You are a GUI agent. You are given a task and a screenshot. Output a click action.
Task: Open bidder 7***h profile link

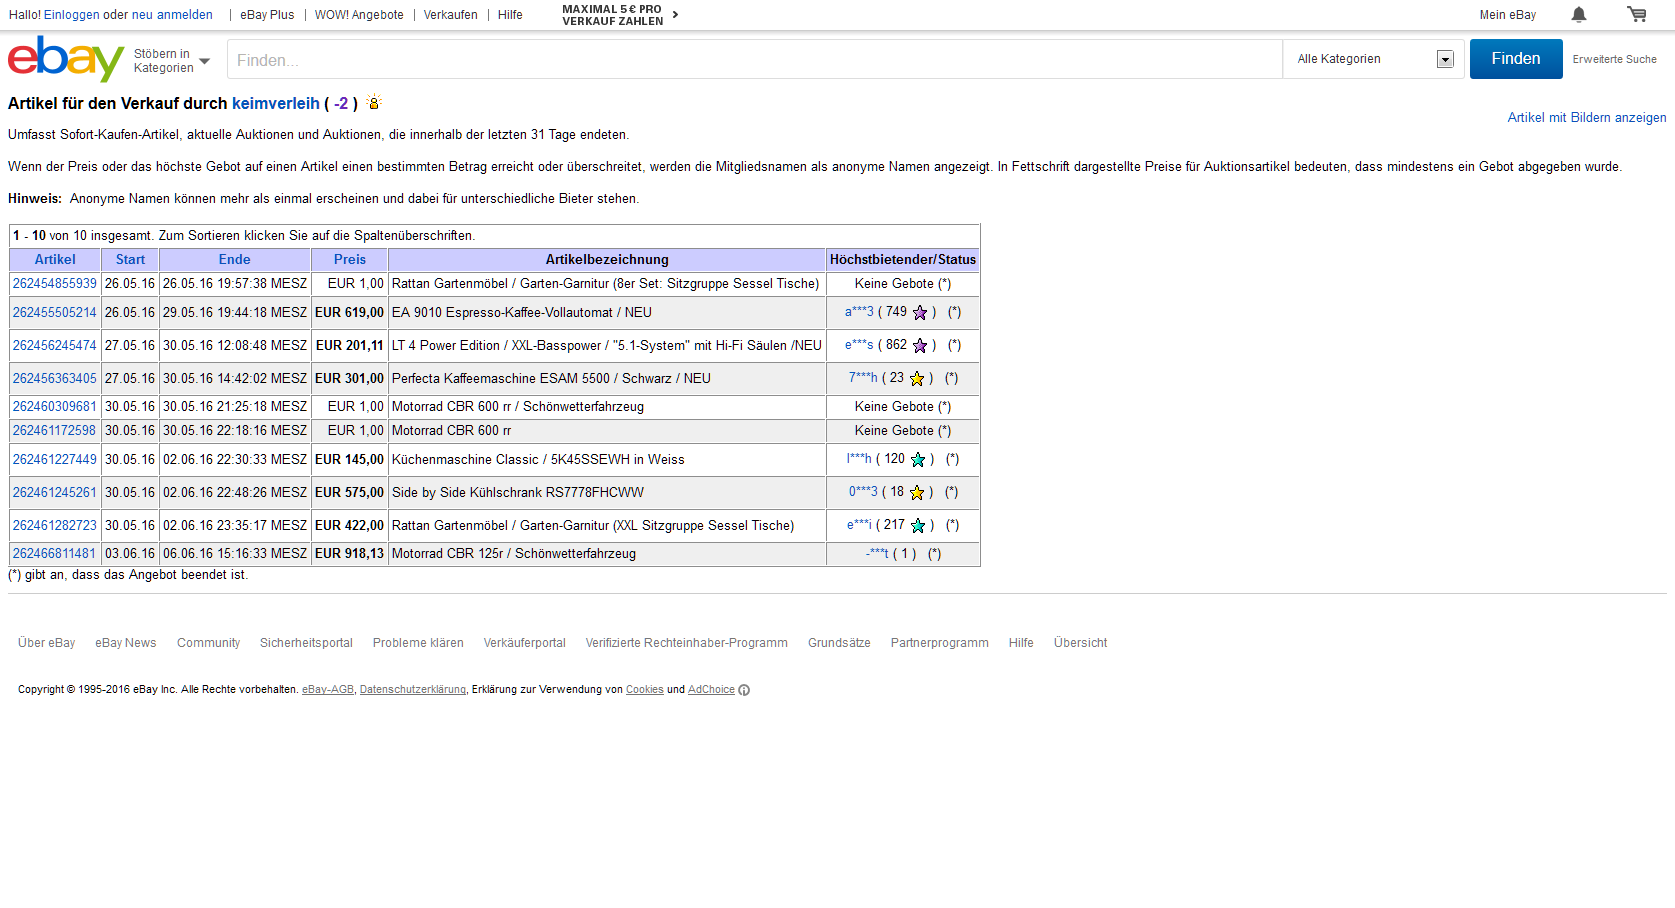[863, 378]
